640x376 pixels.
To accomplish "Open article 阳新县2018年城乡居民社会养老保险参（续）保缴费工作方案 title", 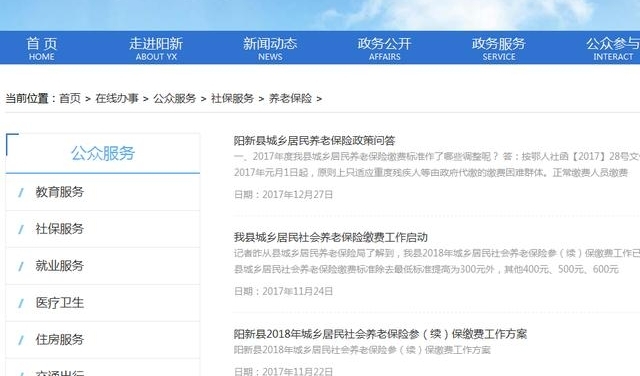I will click(x=380, y=334).
